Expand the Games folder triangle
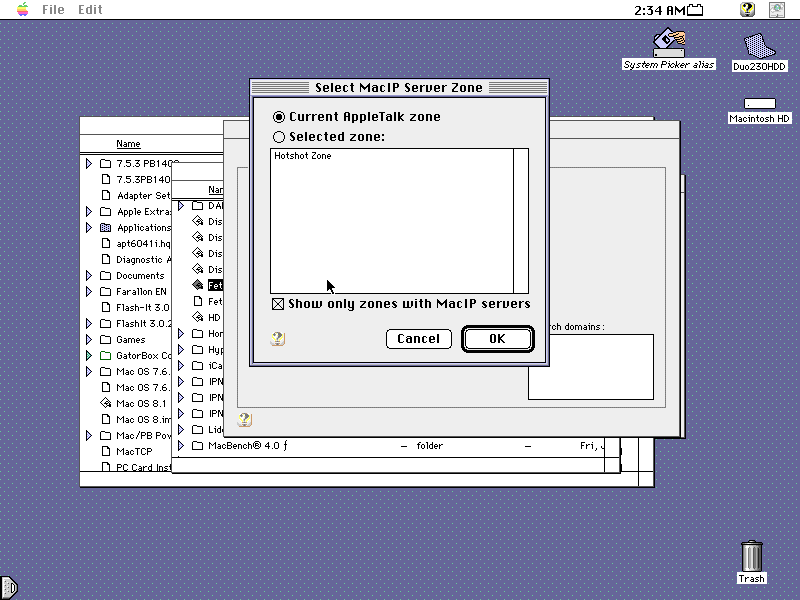The image size is (800, 600). pos(89,339)
